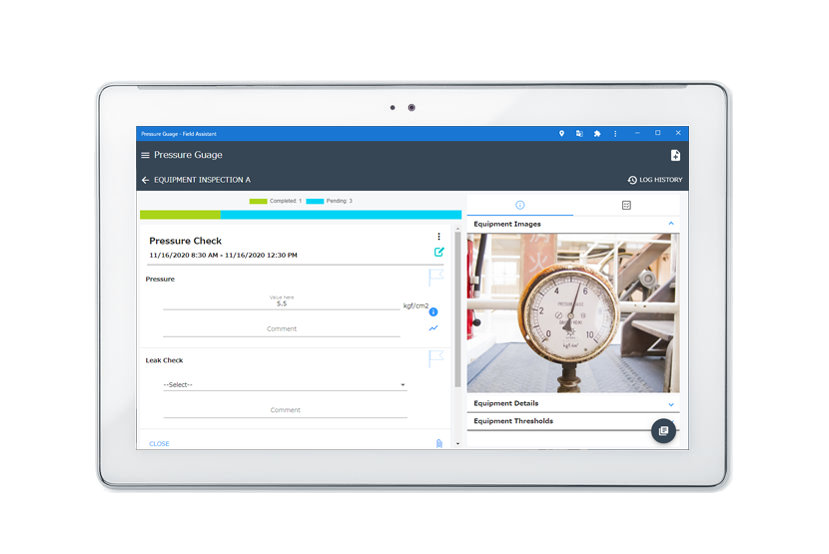Viewport: 829px width, 554px height.
Task: Click the add document icon in header
Action: pos(675,155)
